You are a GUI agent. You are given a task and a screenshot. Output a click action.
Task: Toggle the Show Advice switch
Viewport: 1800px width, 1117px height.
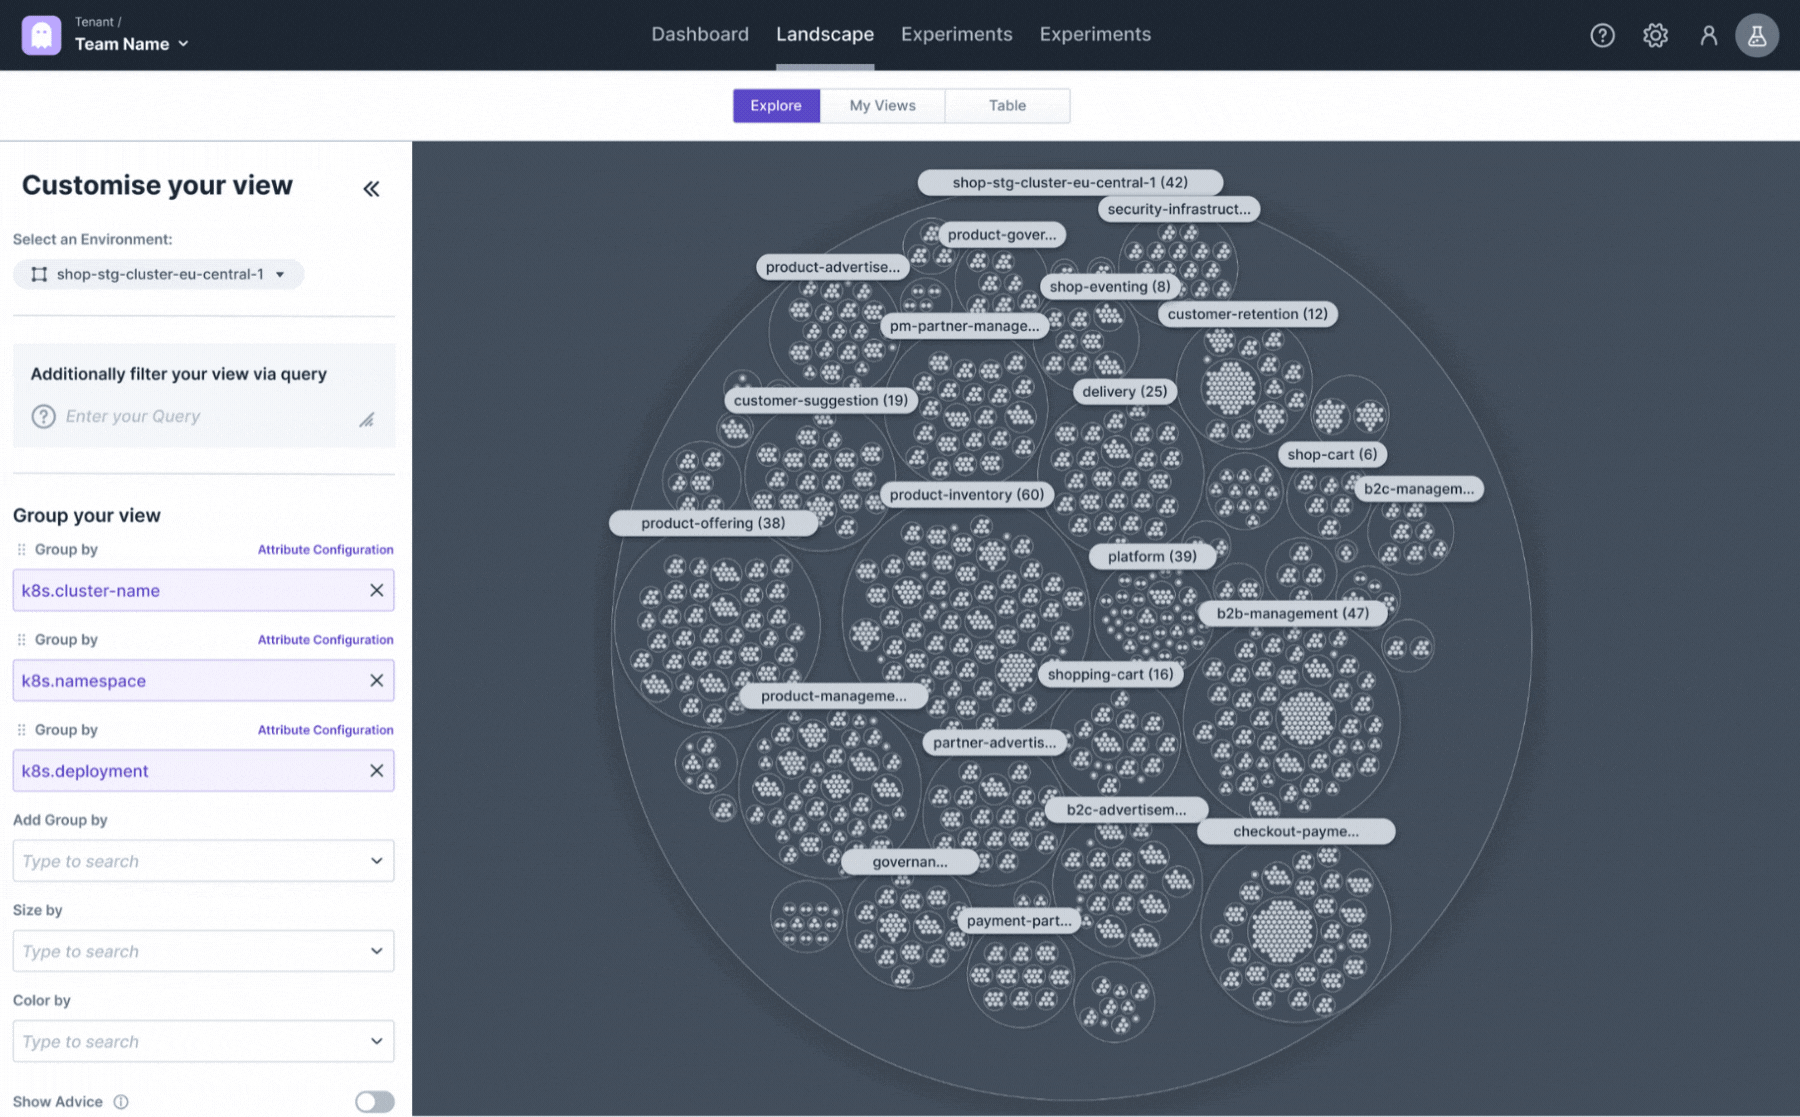point(374,1101)
